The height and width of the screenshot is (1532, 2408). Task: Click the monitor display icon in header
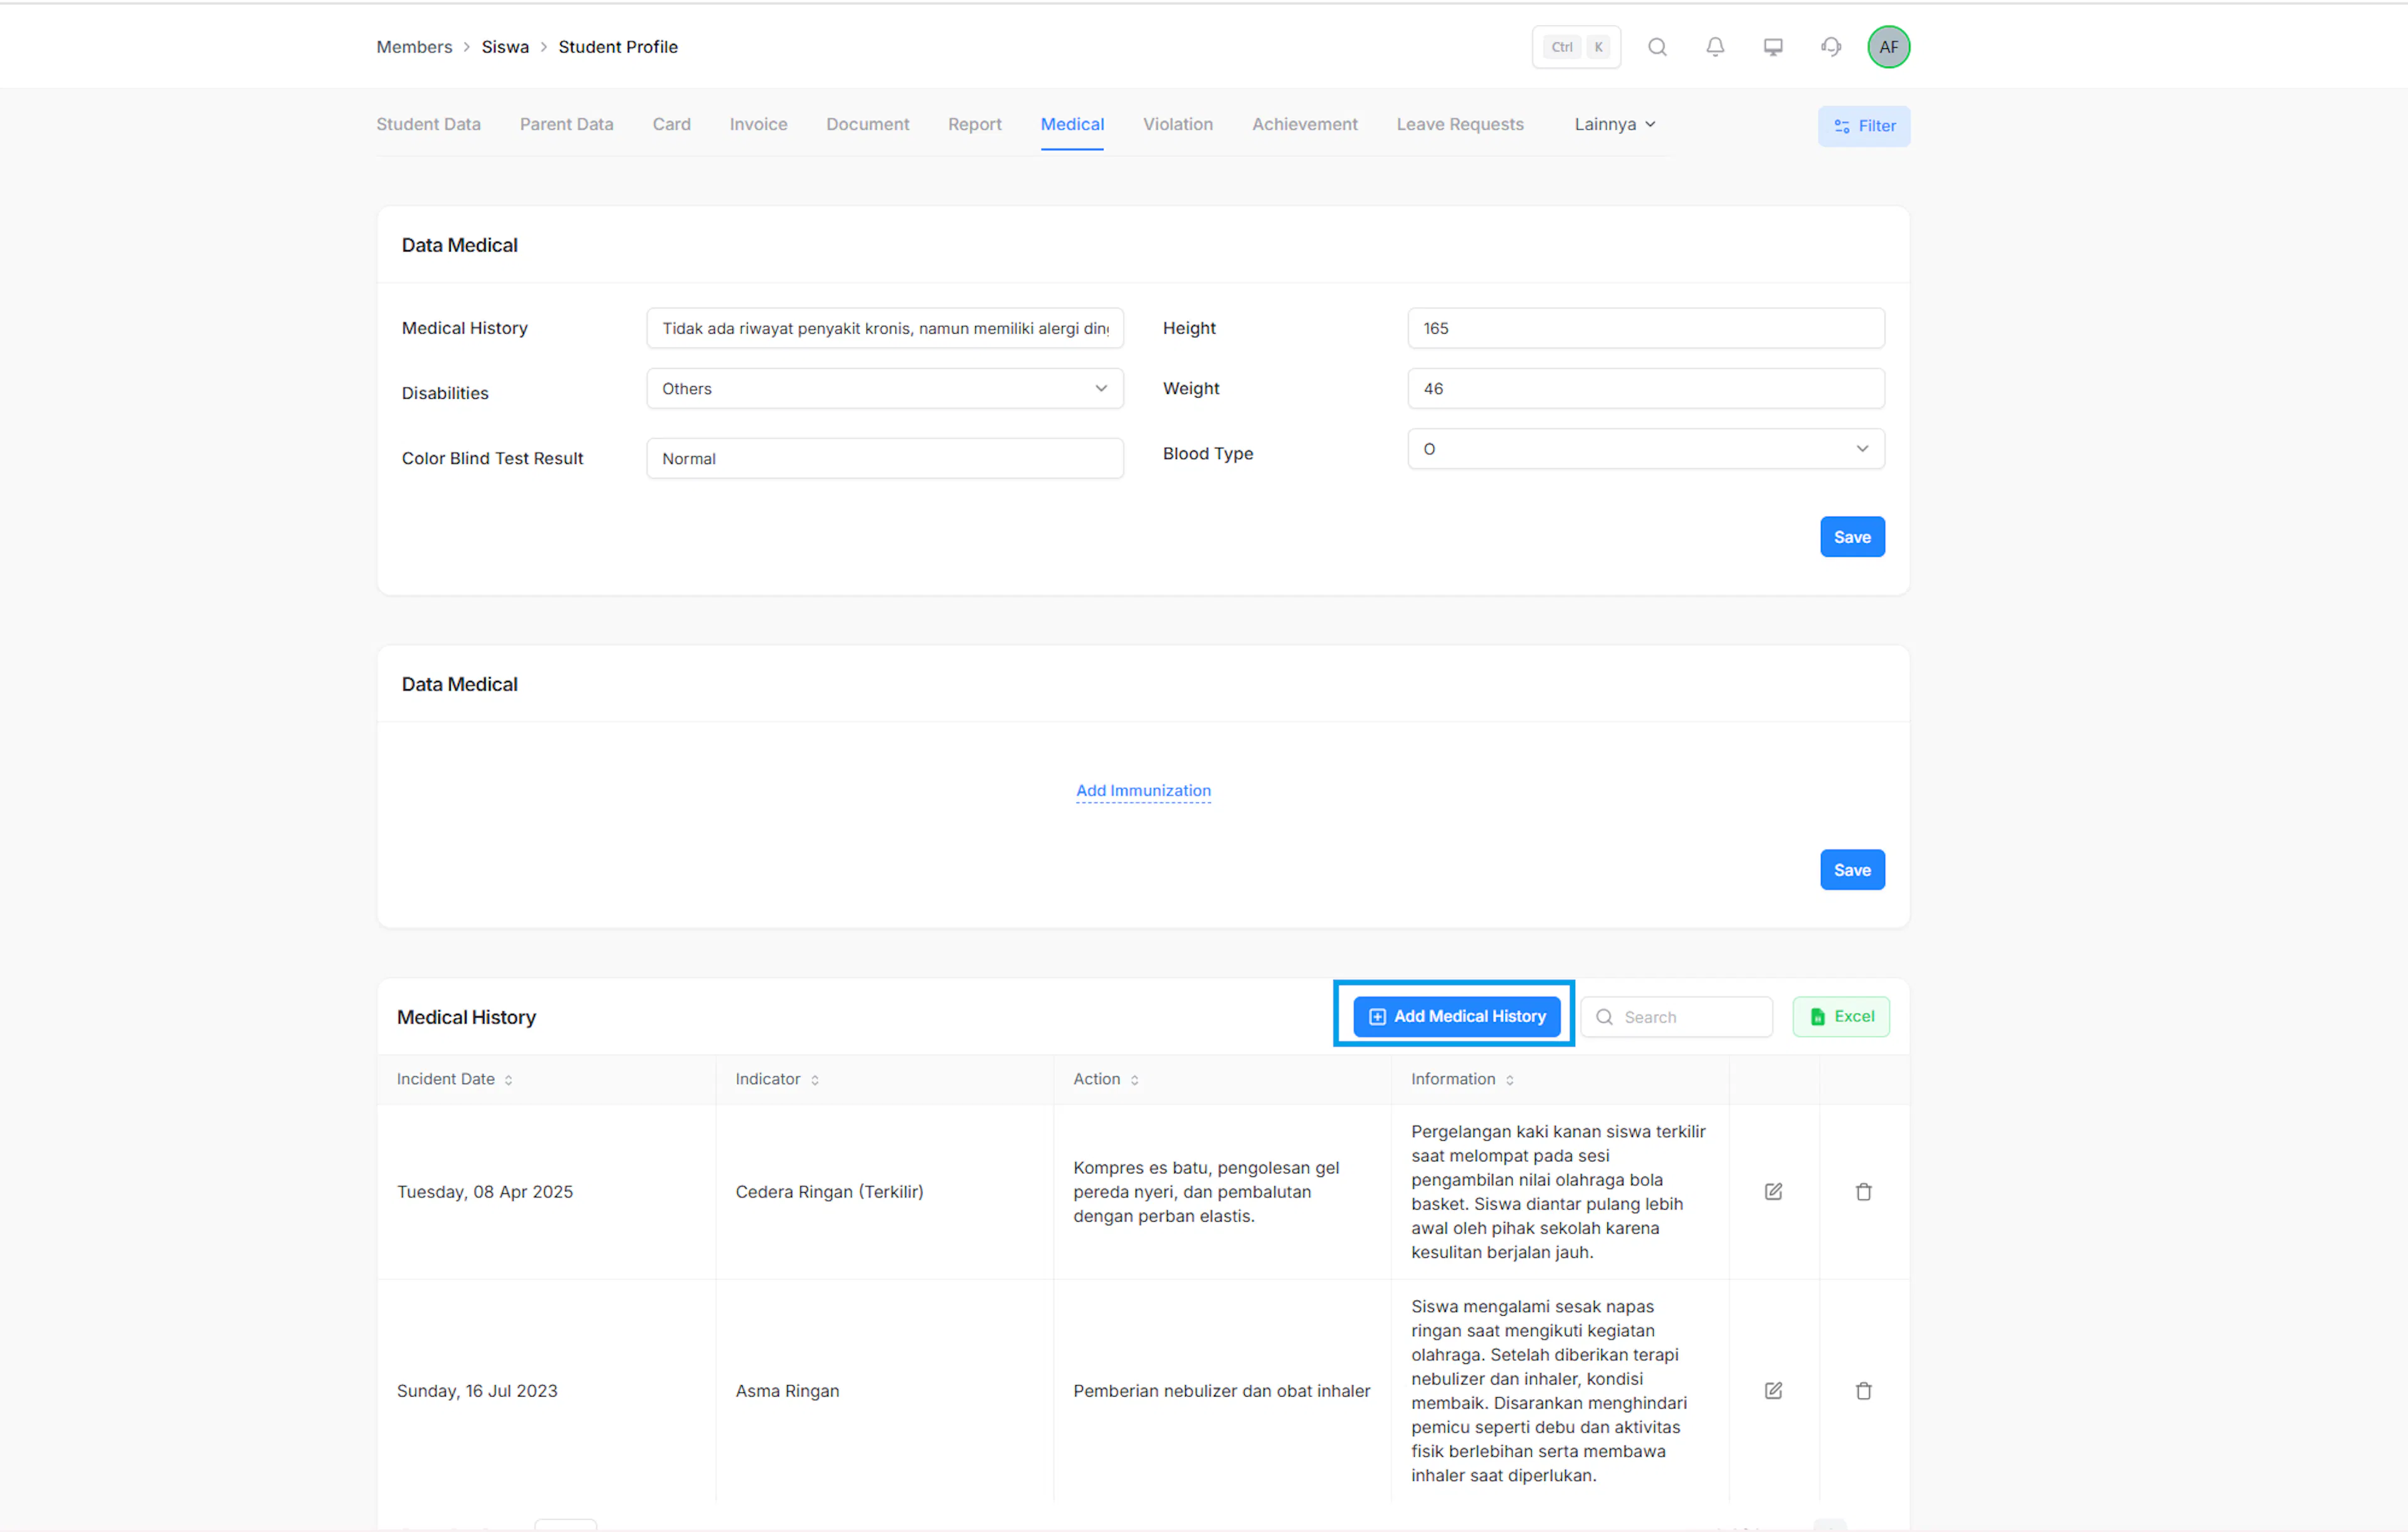click(x=1773, y=47)
